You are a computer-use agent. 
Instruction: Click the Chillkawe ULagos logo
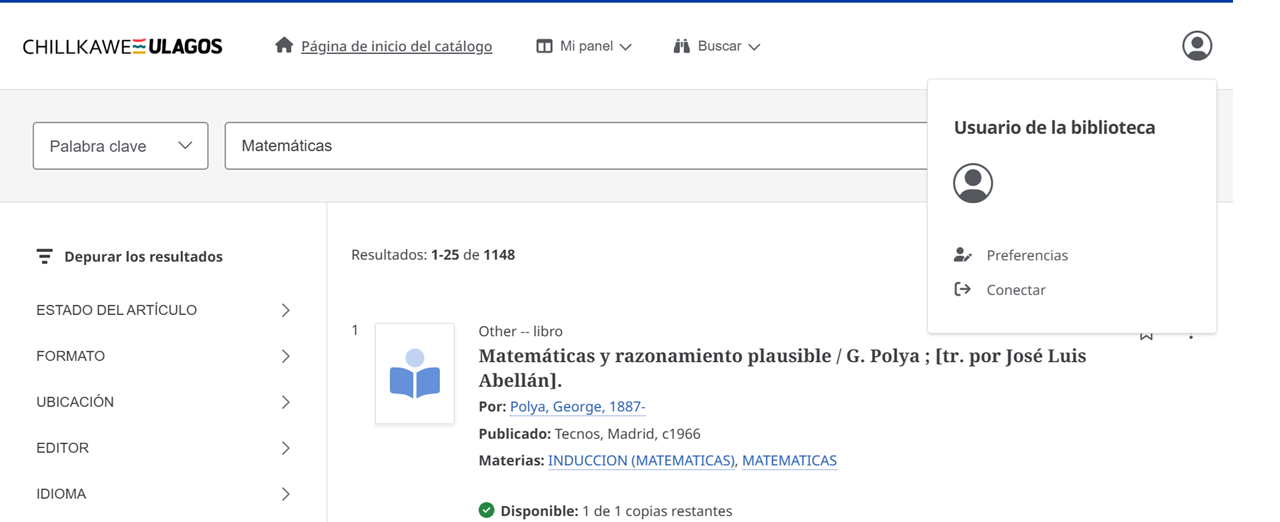coord(122,46)
